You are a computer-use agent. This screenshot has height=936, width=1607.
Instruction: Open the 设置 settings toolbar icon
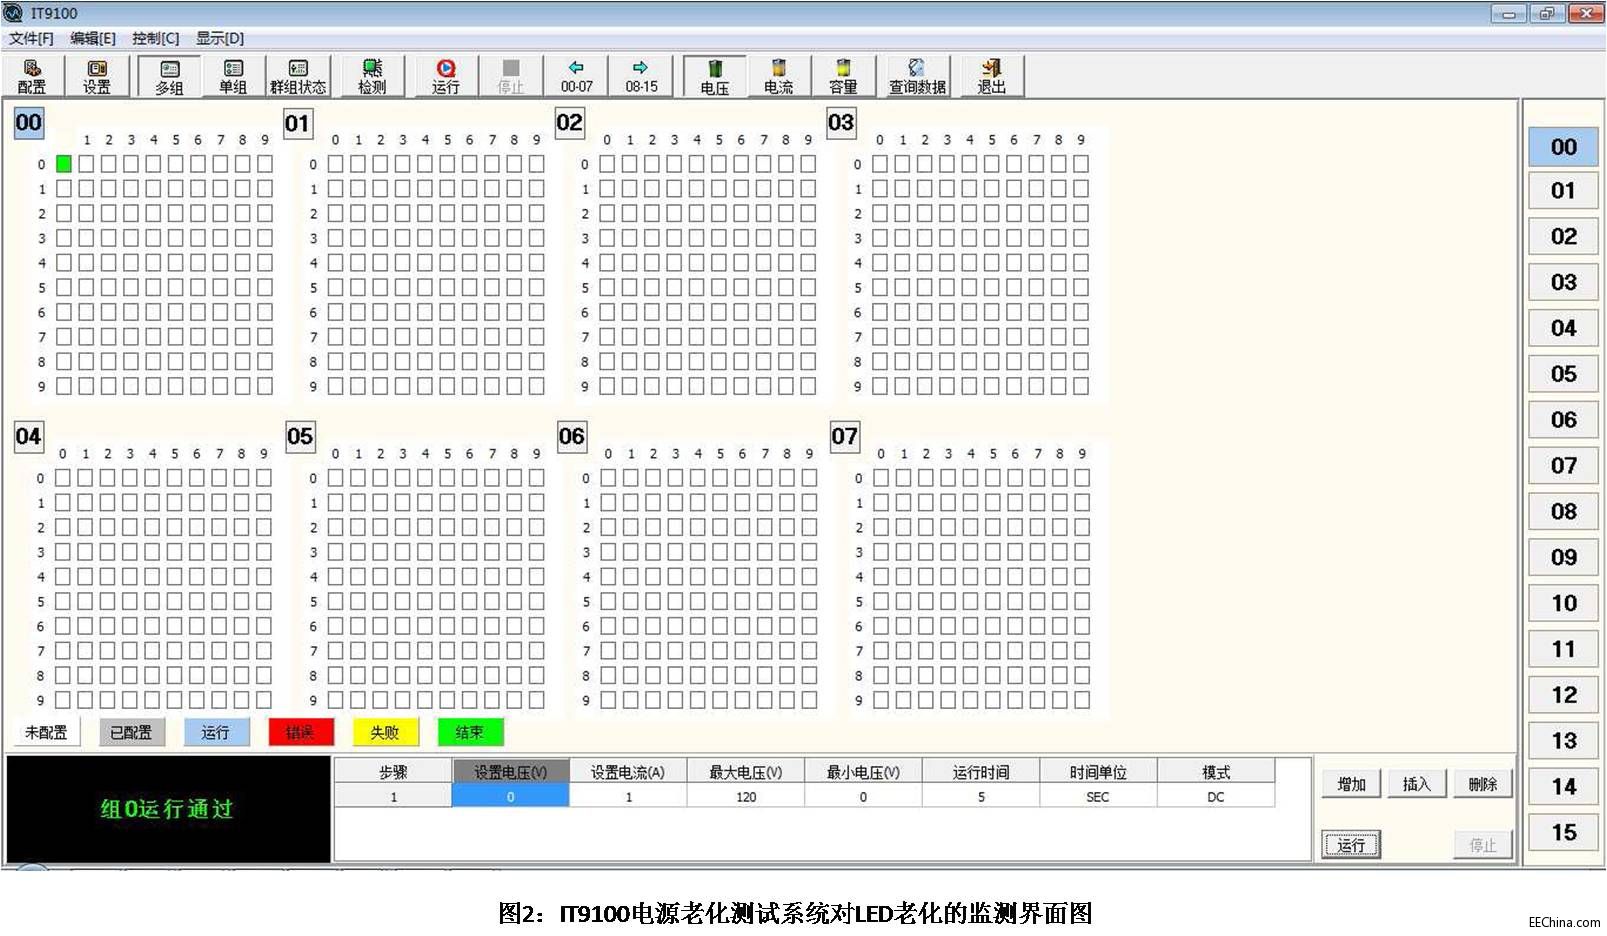pos(97,76)
